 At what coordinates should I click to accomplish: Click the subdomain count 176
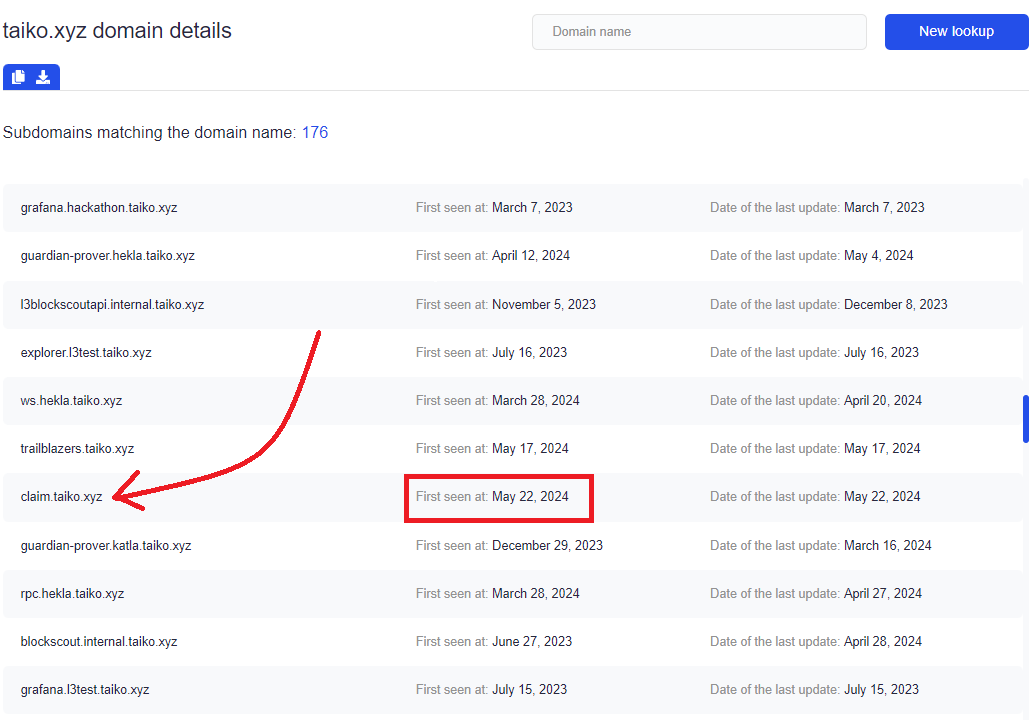[314, 133]
